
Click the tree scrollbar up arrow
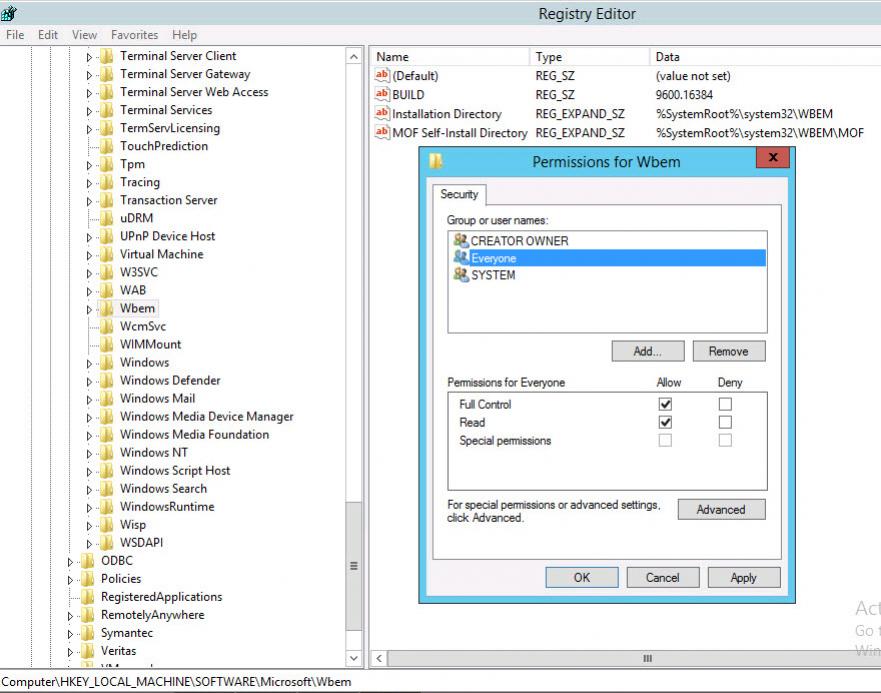point(353,56)
